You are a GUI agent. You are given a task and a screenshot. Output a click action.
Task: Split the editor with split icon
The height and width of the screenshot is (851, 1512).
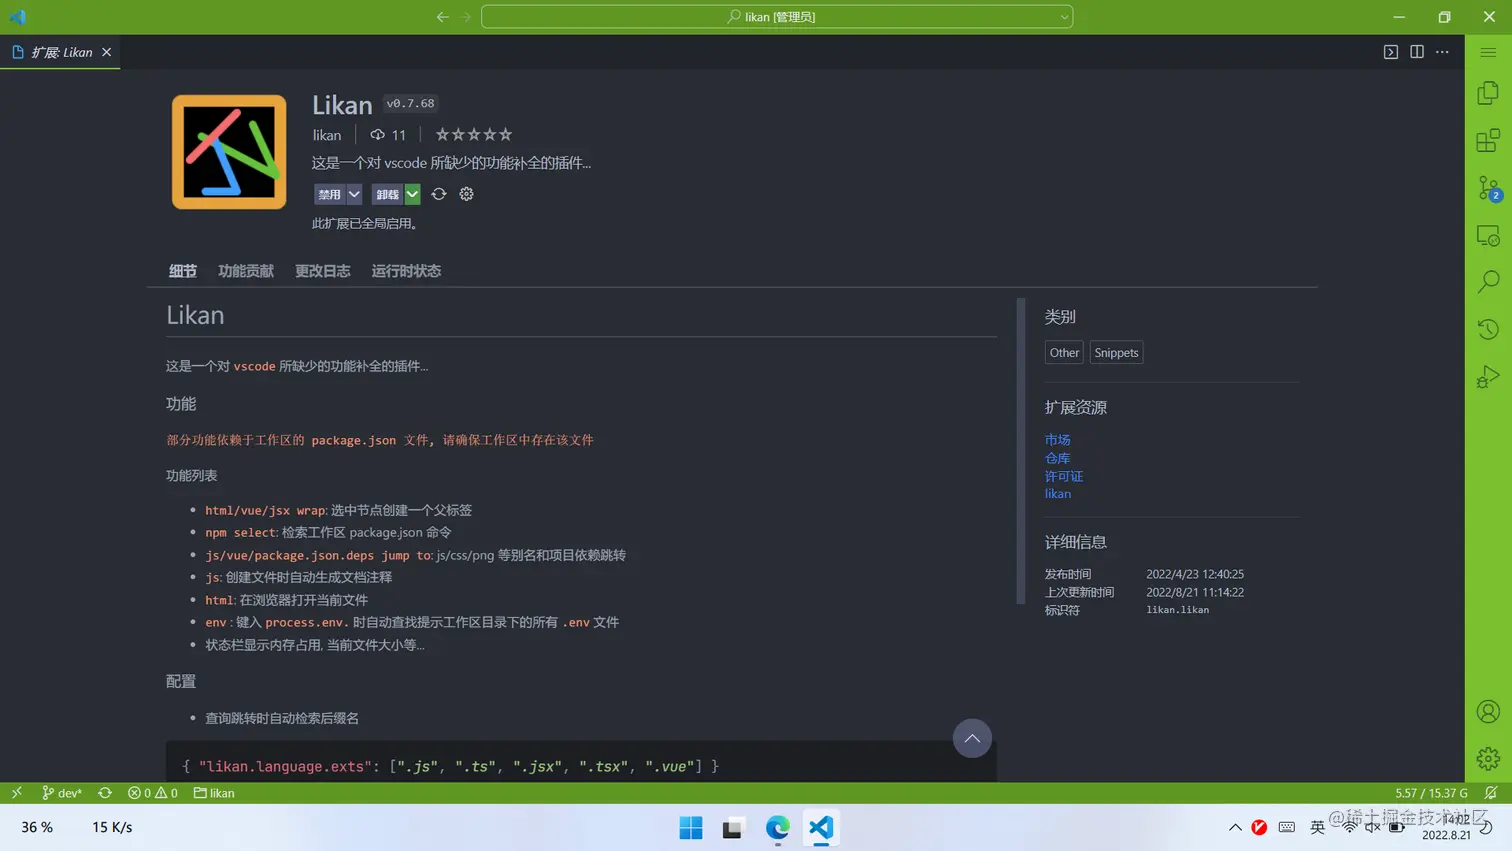tap(1417, 52)
